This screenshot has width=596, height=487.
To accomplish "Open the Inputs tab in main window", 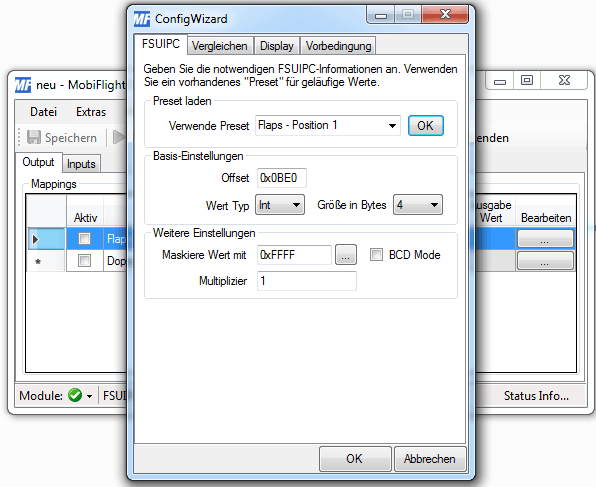I will coord(81,164).
